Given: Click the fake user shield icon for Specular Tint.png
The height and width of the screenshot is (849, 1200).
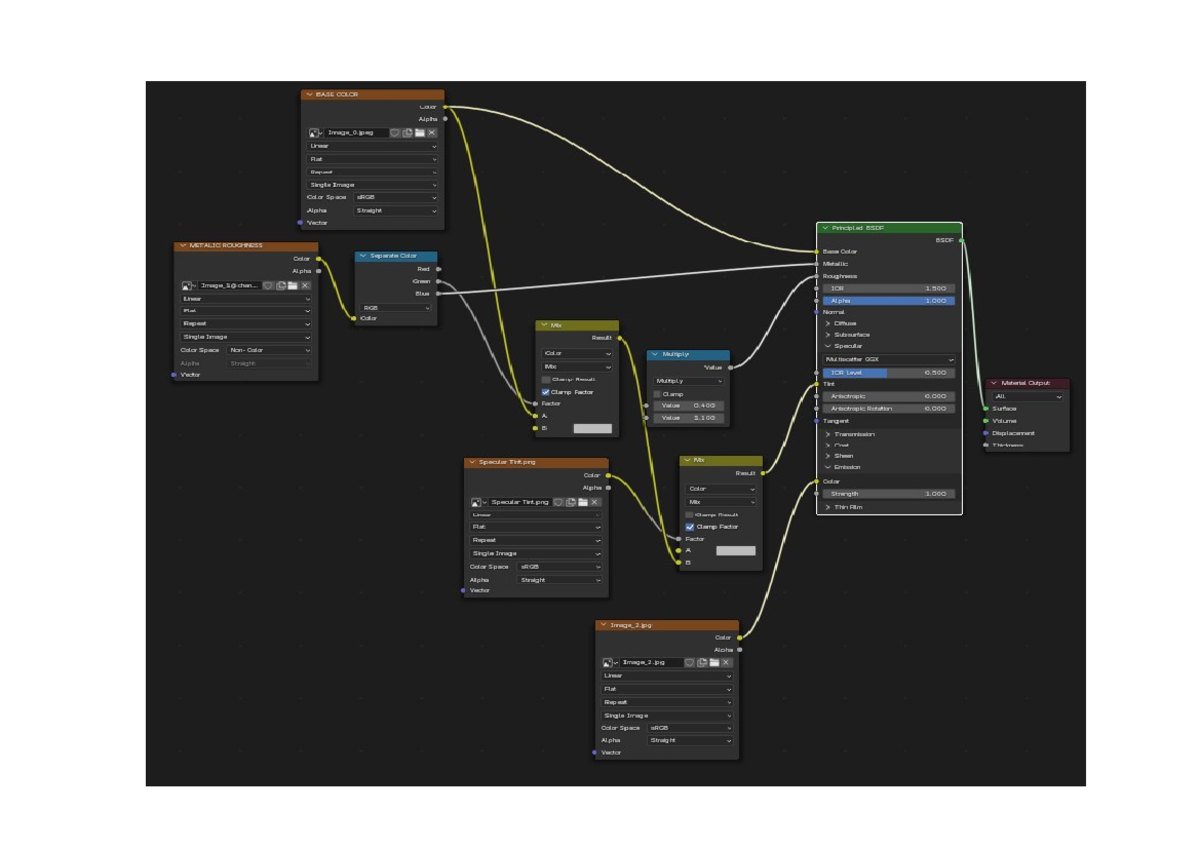Looking at the screenshot, I should 558,502.
